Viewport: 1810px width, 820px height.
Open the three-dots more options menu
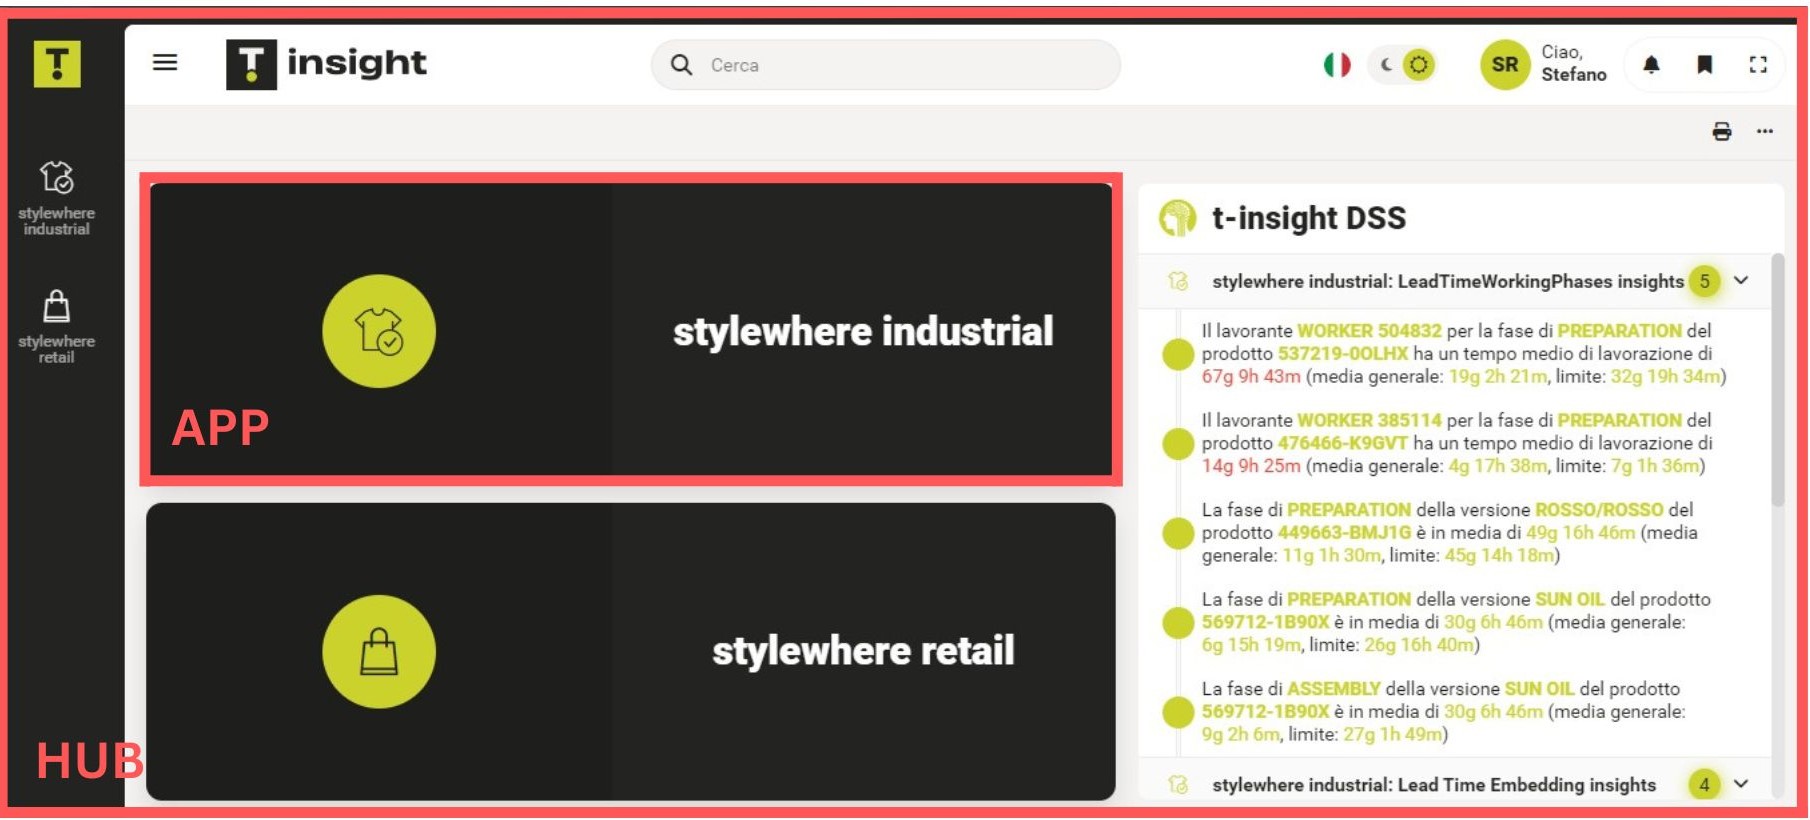pyautogui.click(x=1765, y=131)
